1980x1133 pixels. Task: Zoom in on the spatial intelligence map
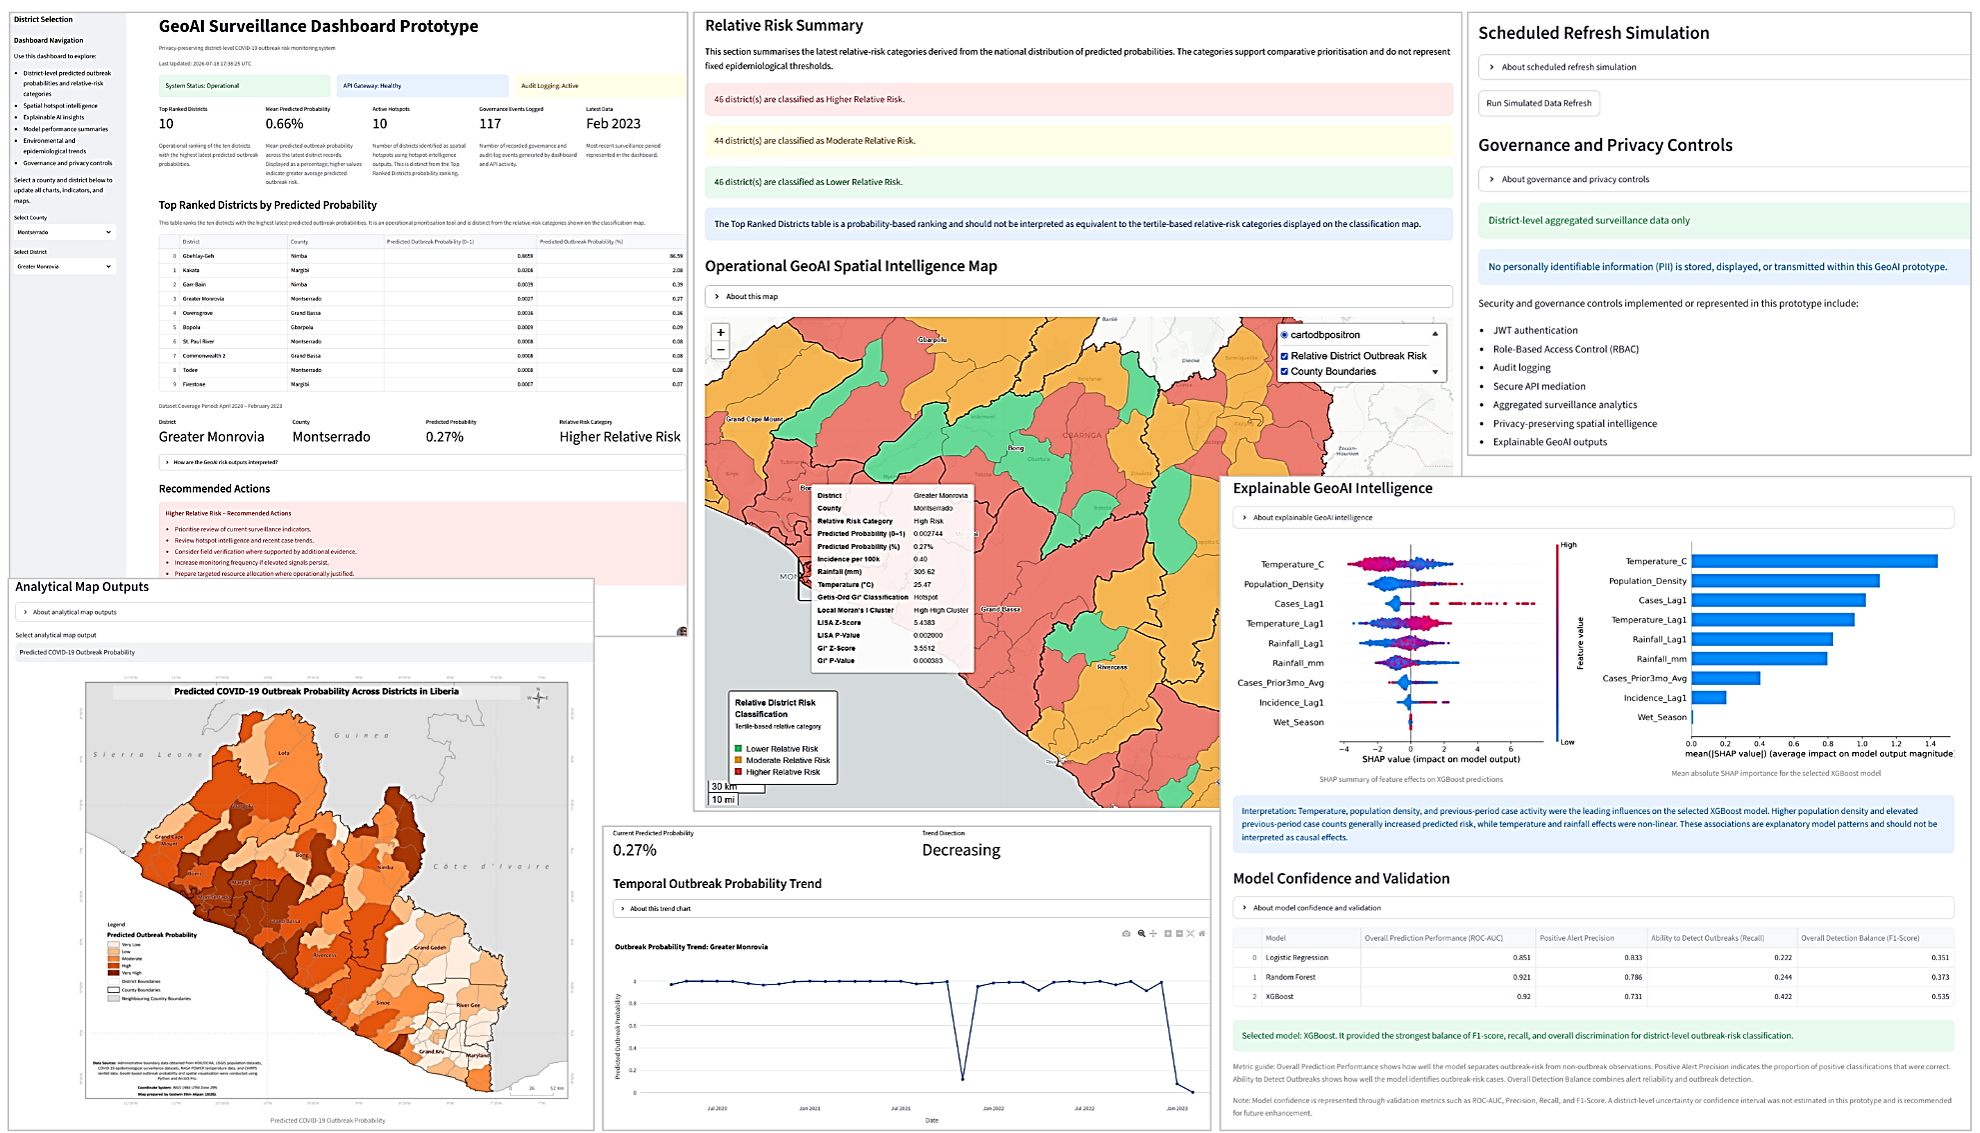click(720, 332)
